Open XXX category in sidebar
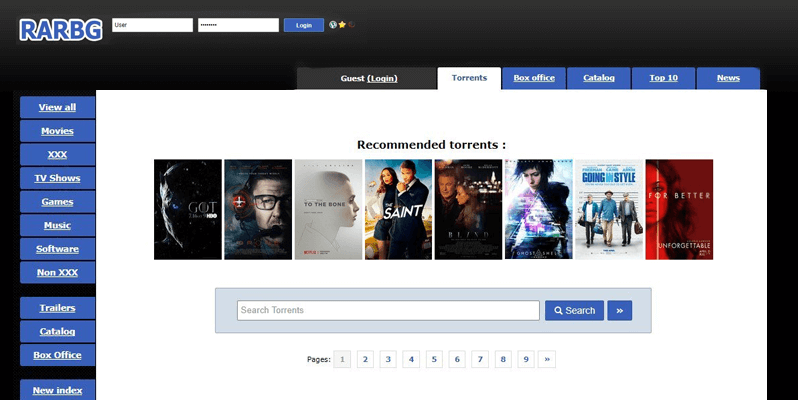This screenshot has height=400, width=798. click(x=58, y=155)
